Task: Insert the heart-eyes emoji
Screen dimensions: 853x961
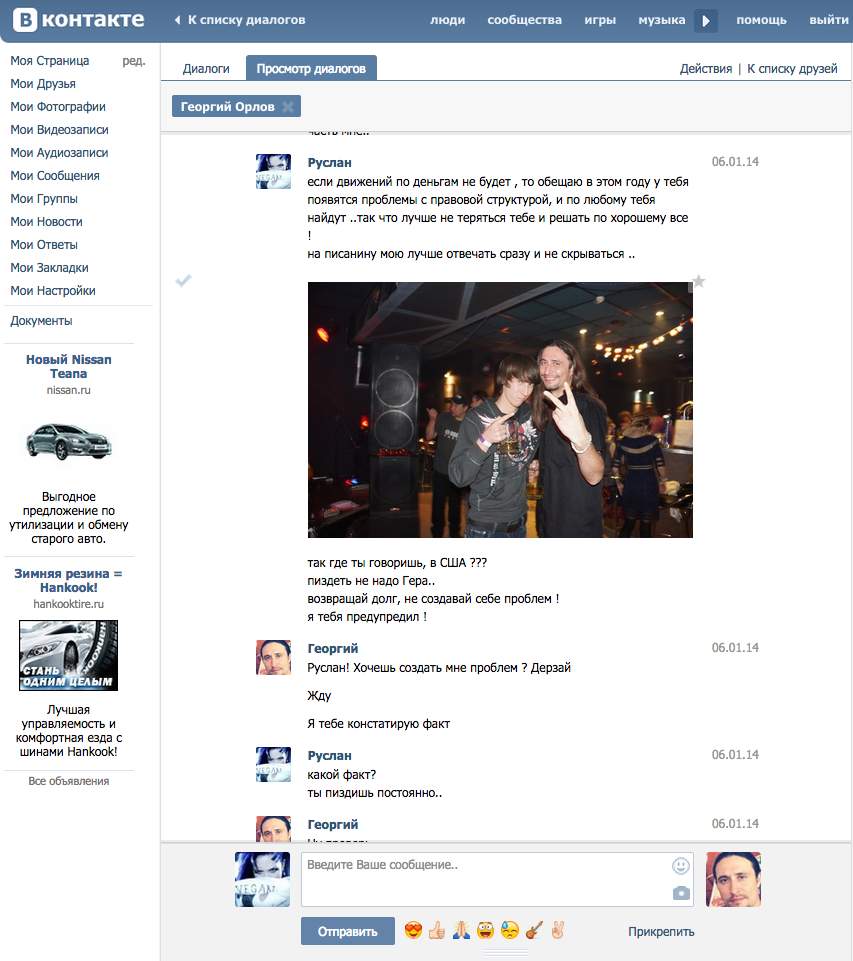Action: pos(413,931)
